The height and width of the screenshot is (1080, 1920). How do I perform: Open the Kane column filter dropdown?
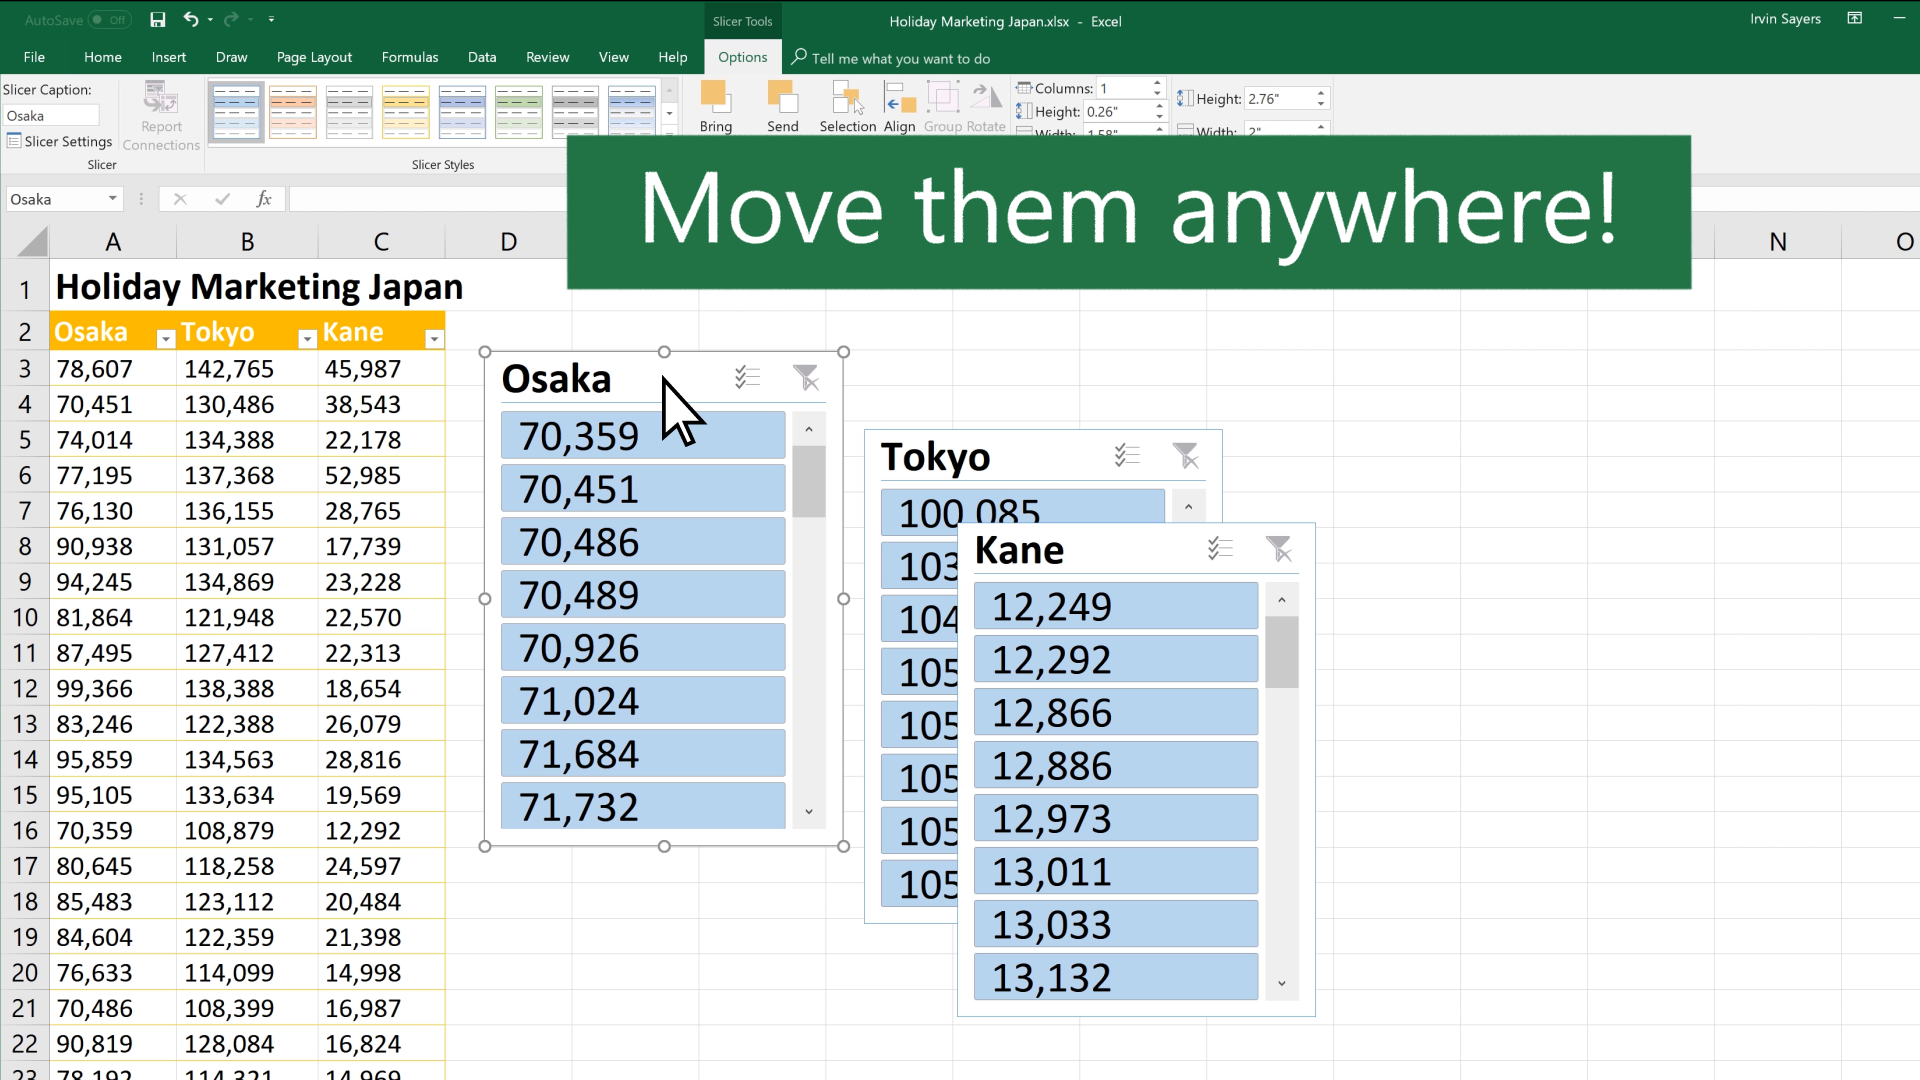tap(434, 339)
